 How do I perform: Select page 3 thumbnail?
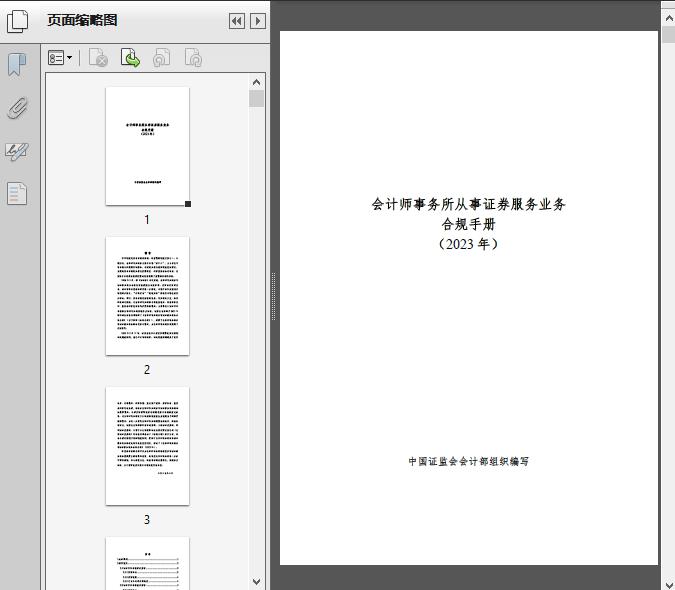[147, 446]
